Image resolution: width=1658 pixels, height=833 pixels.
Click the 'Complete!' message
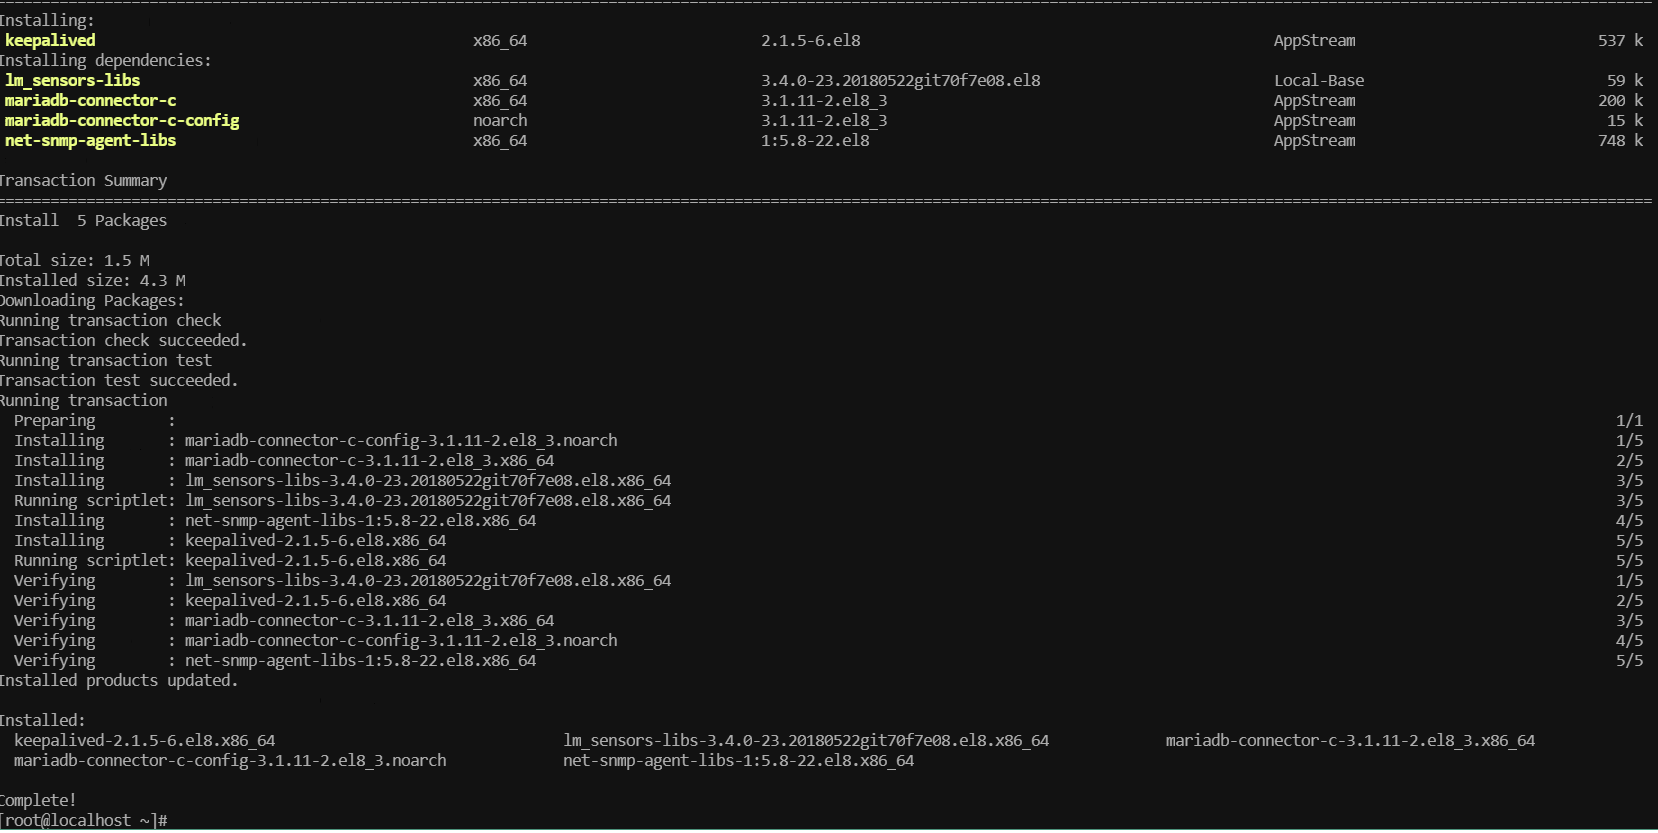(38, 801)
